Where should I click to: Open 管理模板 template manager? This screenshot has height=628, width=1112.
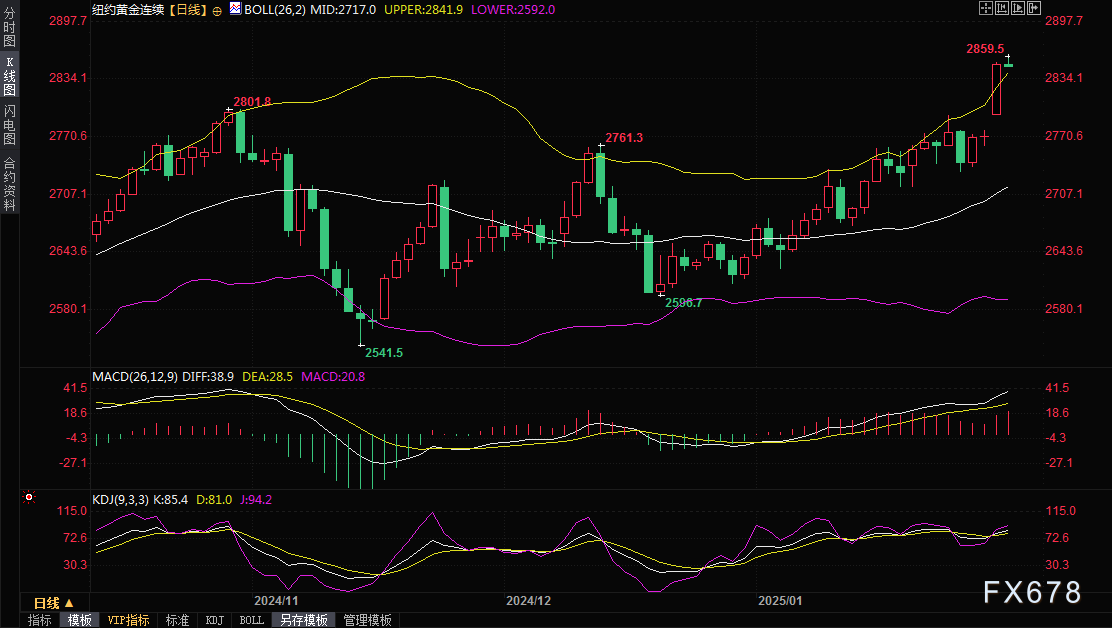pos(367,620)
